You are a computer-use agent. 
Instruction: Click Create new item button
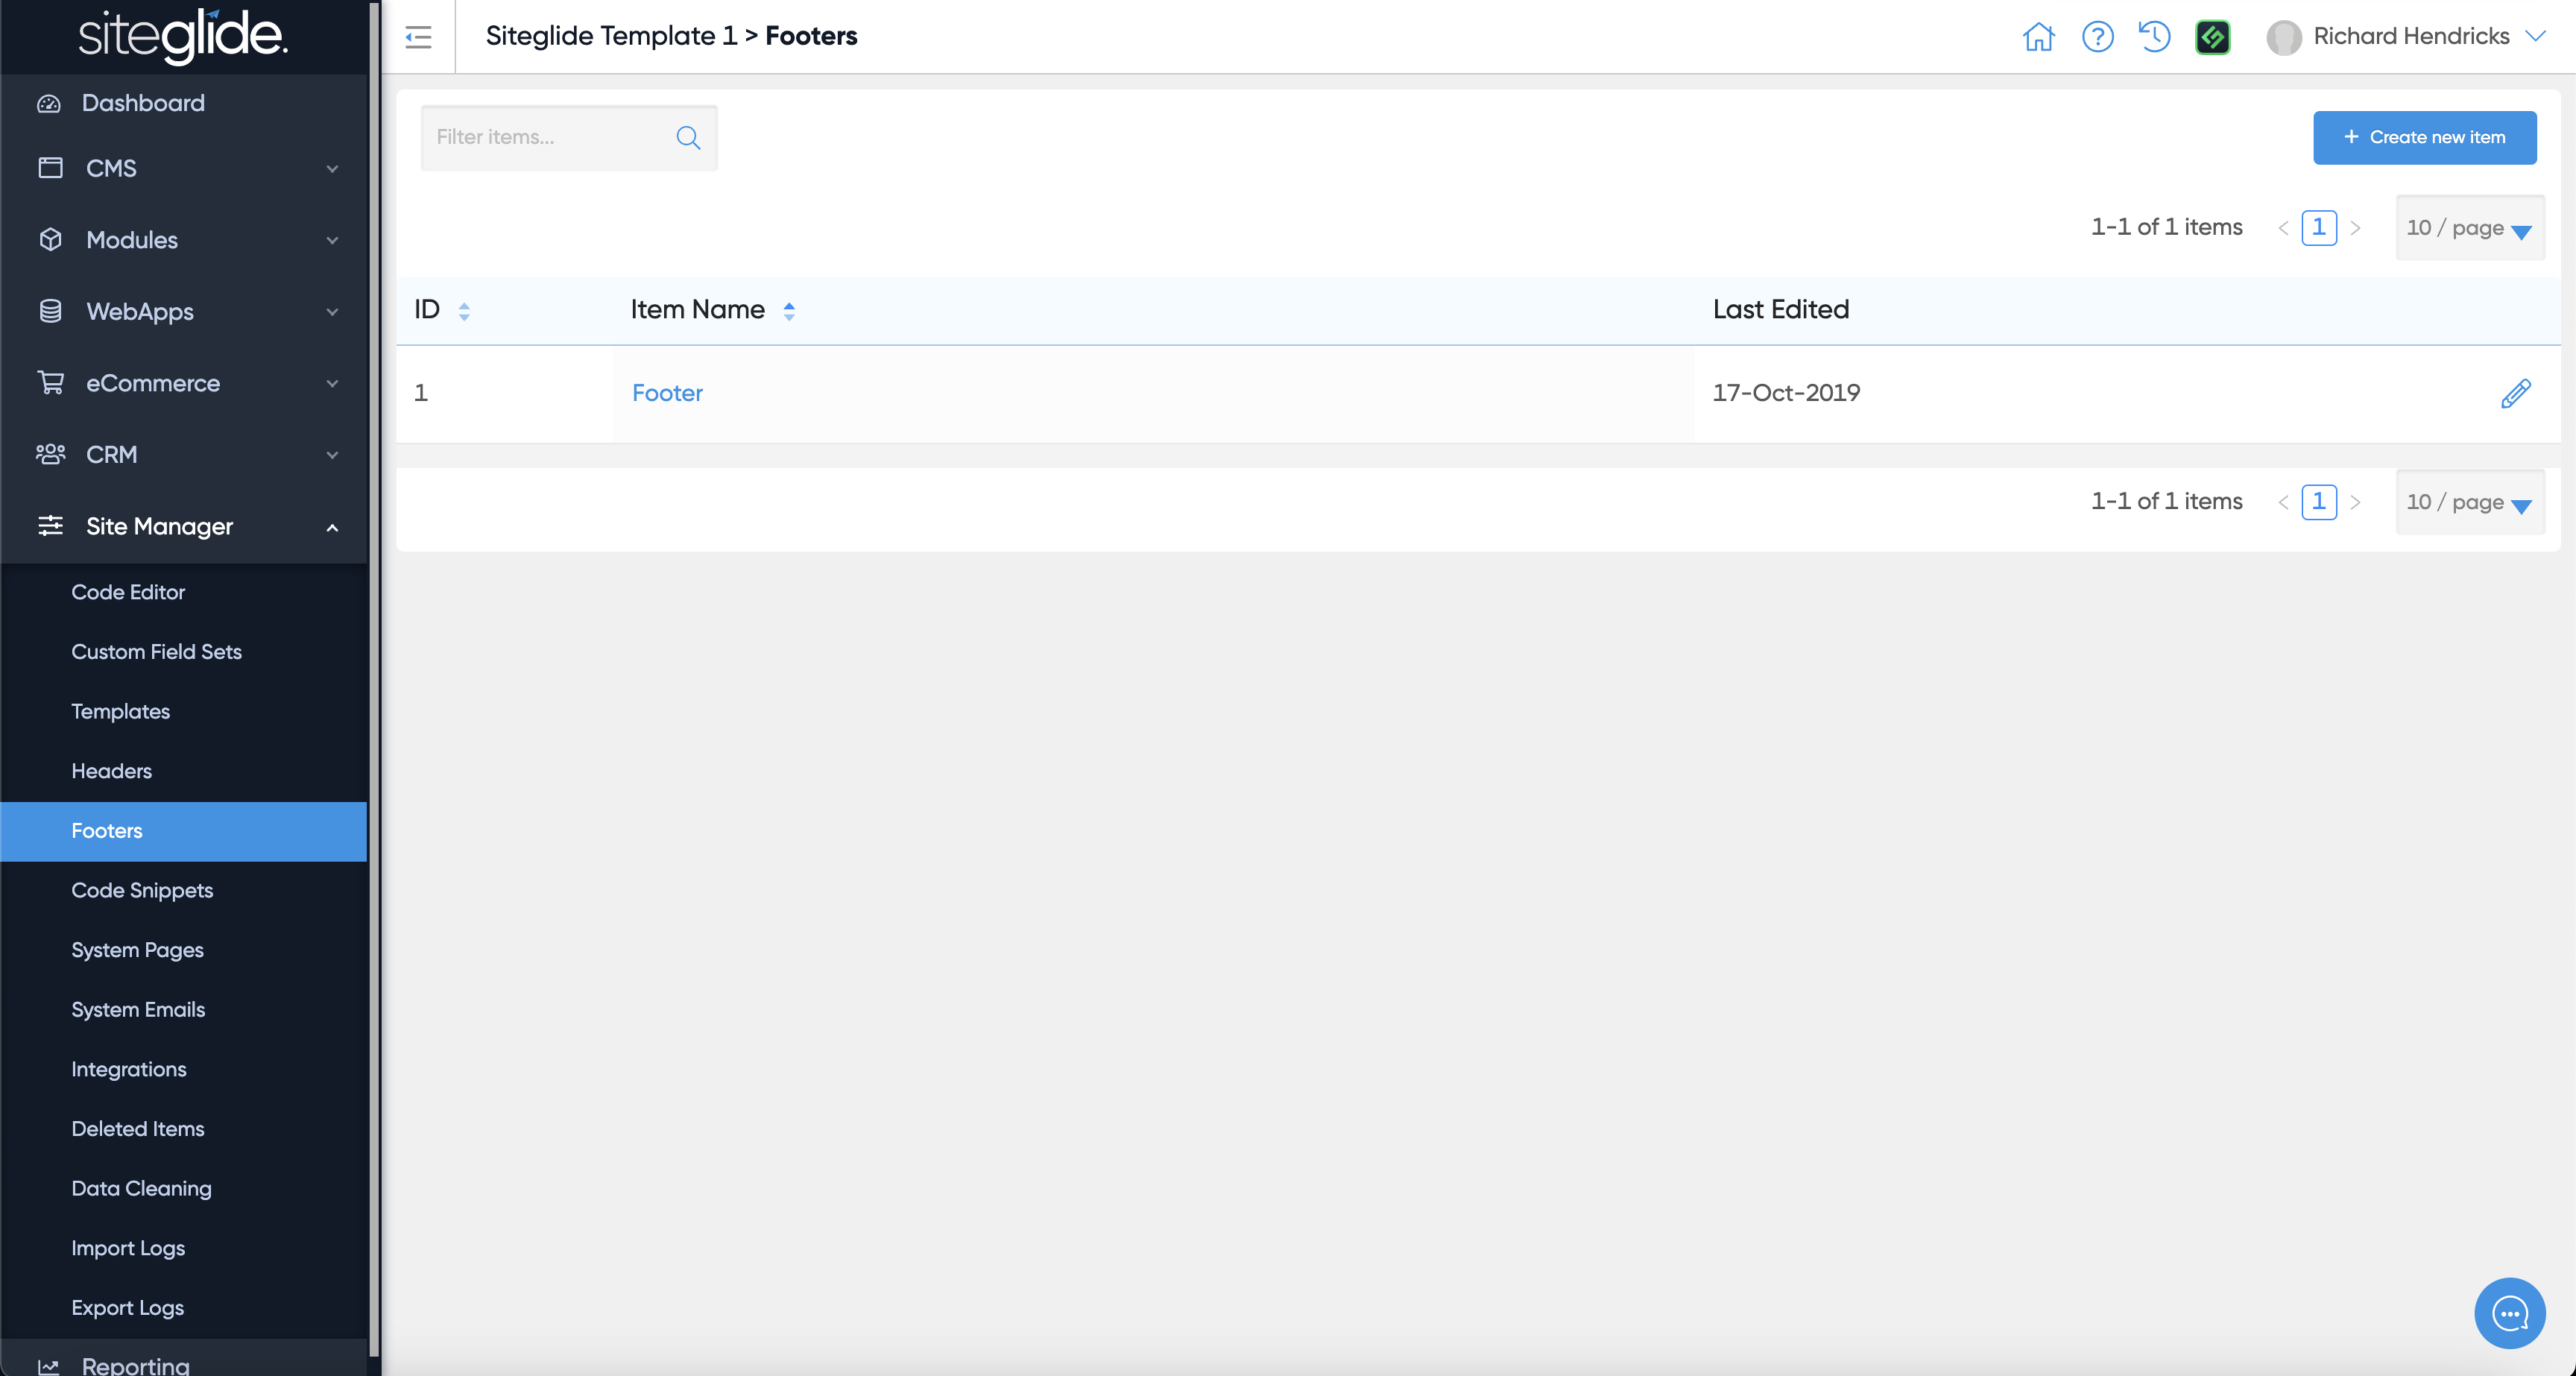[x=2424, y=137]
